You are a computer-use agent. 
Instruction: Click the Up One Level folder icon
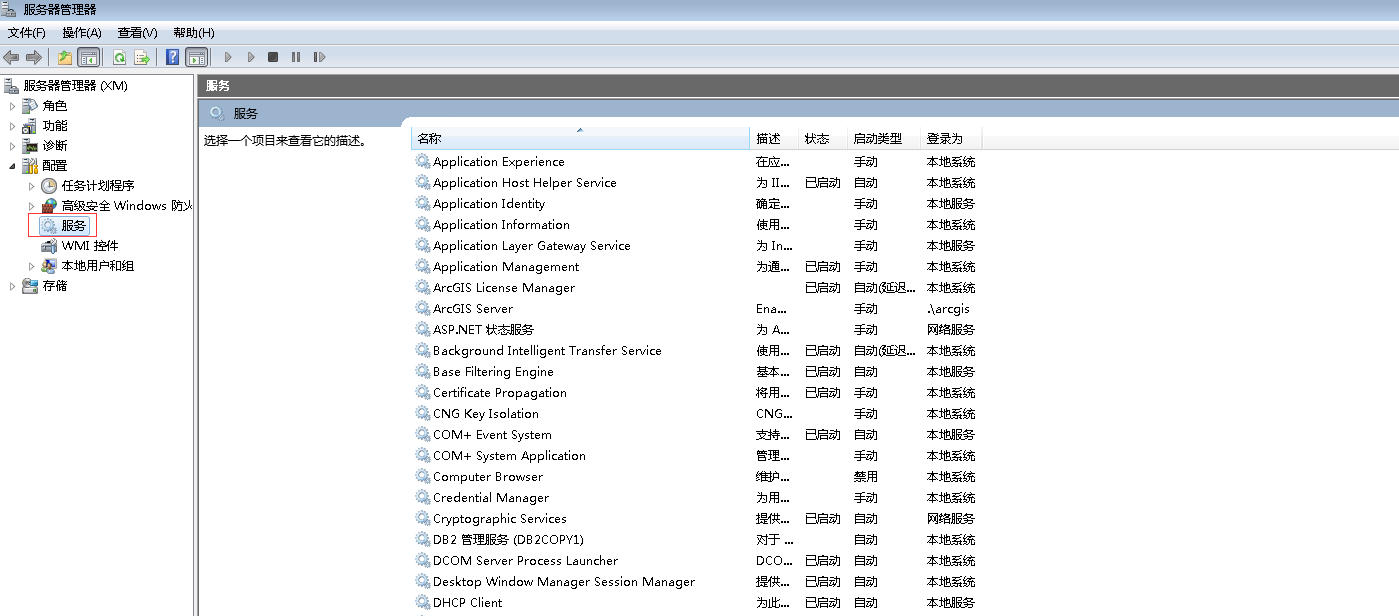(65, 57)
